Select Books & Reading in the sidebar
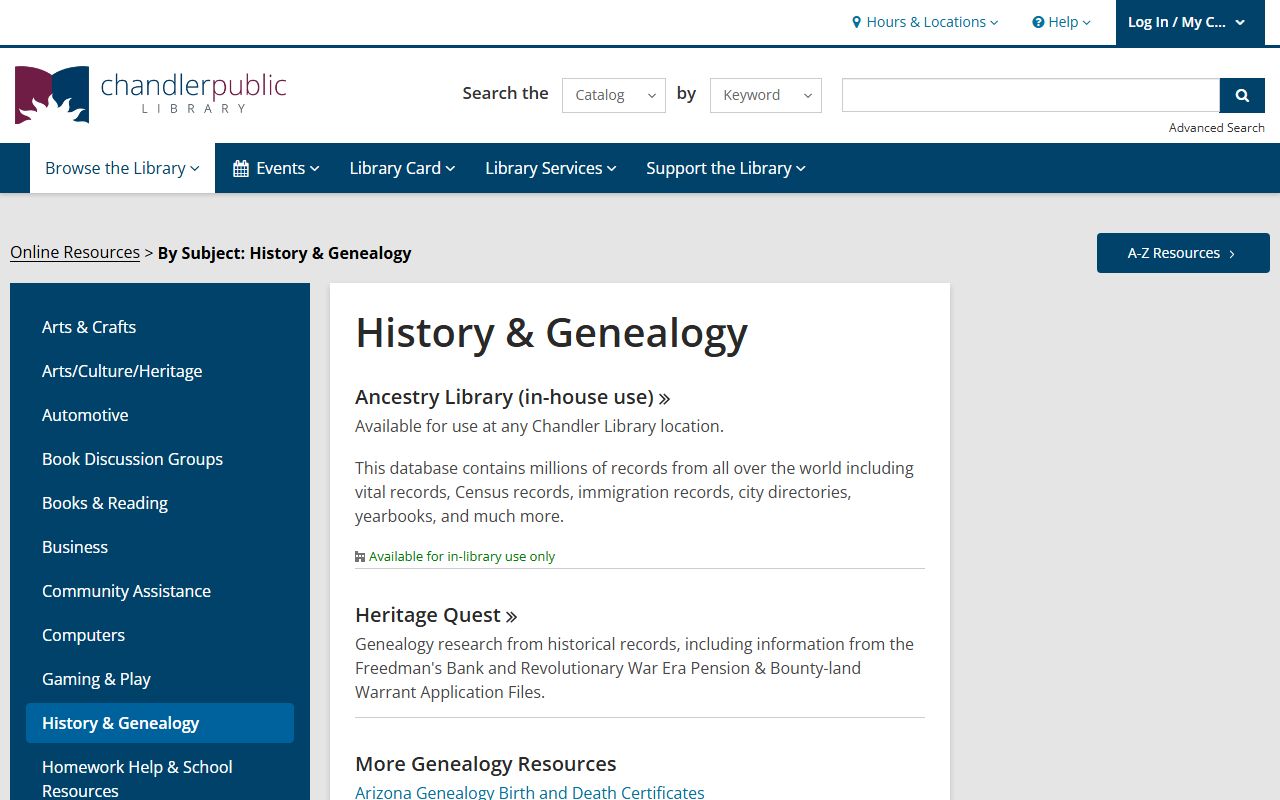Image resolution: width=1280 pixels, height=800 pixels. pos(160,503)
